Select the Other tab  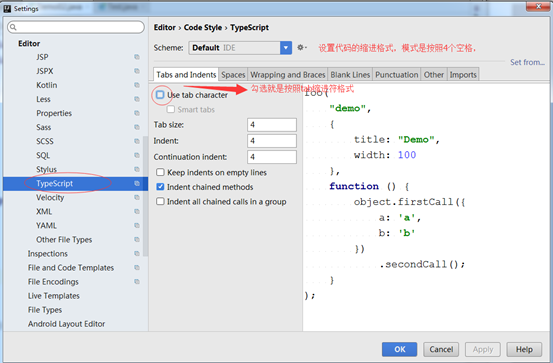pyautogui.click(x=433, y=74)
